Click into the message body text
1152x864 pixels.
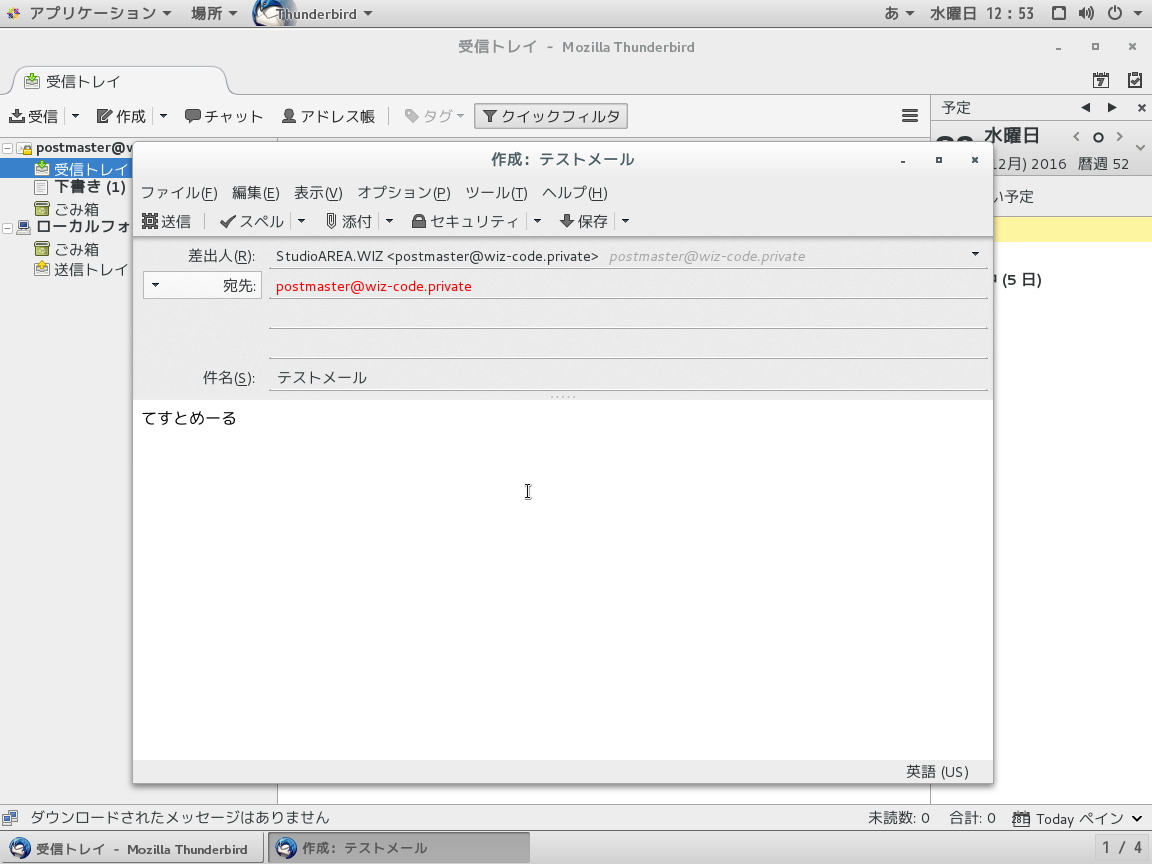(x=189, y=418)
